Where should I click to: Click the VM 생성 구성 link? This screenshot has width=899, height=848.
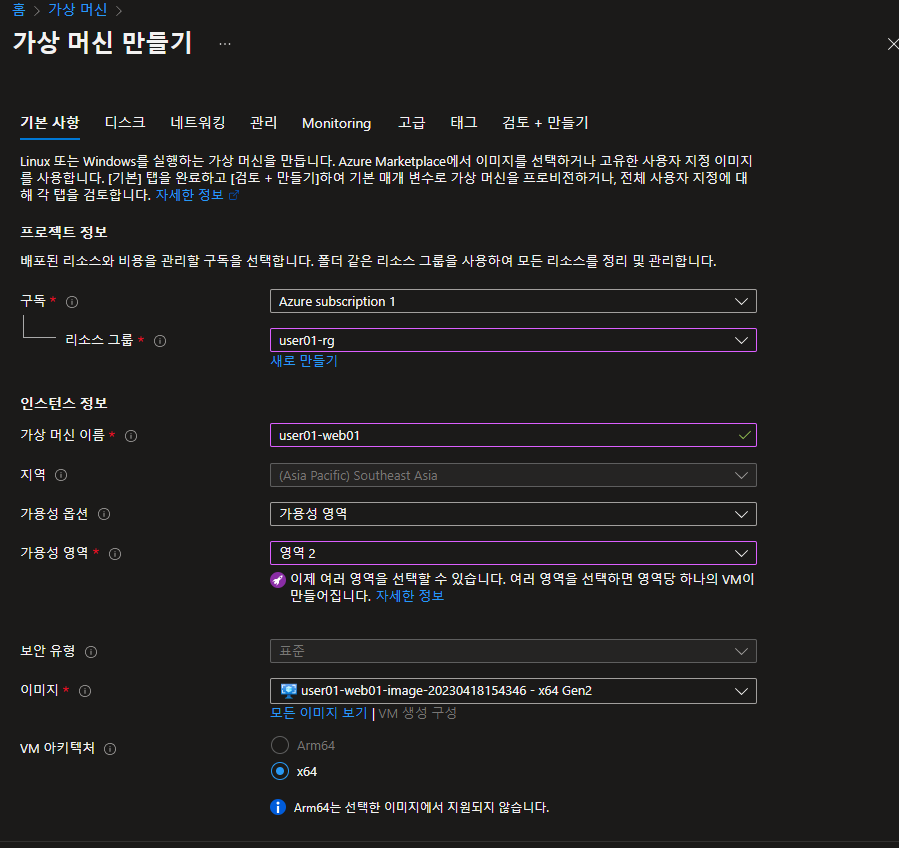click(x=417, y=713)
